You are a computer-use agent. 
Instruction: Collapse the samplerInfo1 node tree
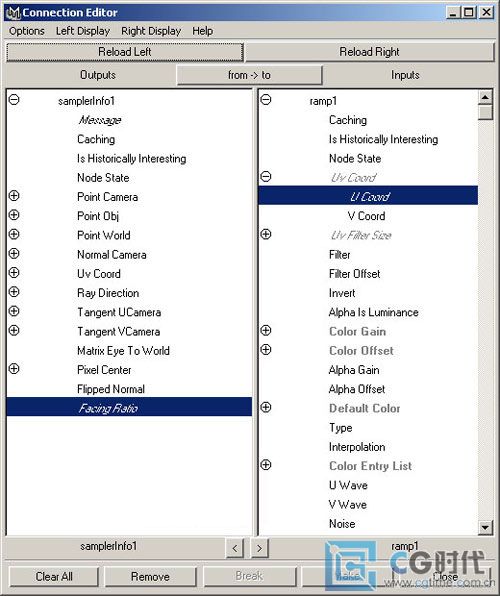point(14,100)
